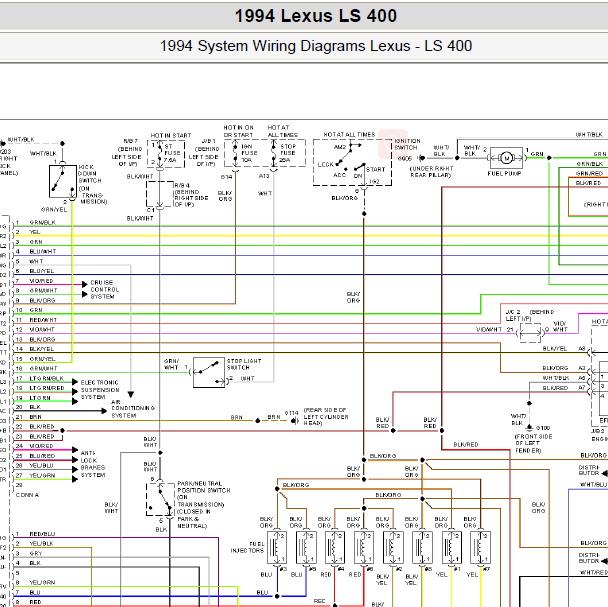
Task: Click the J/C 2 dashed junction box
Action: tap(530, 332)
